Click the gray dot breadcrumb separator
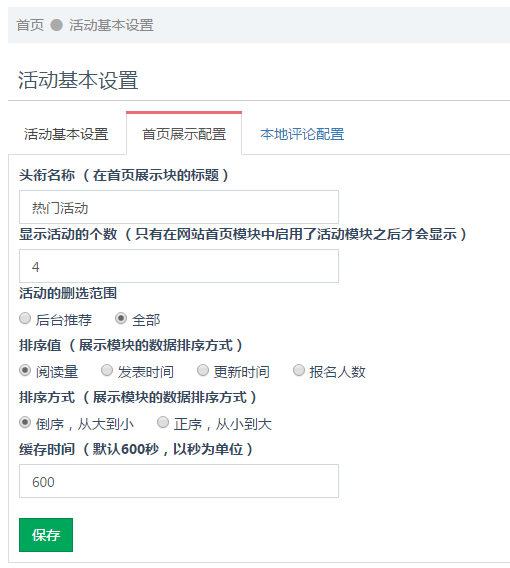This screenshot has height=568, width=510. coord(56,25)
